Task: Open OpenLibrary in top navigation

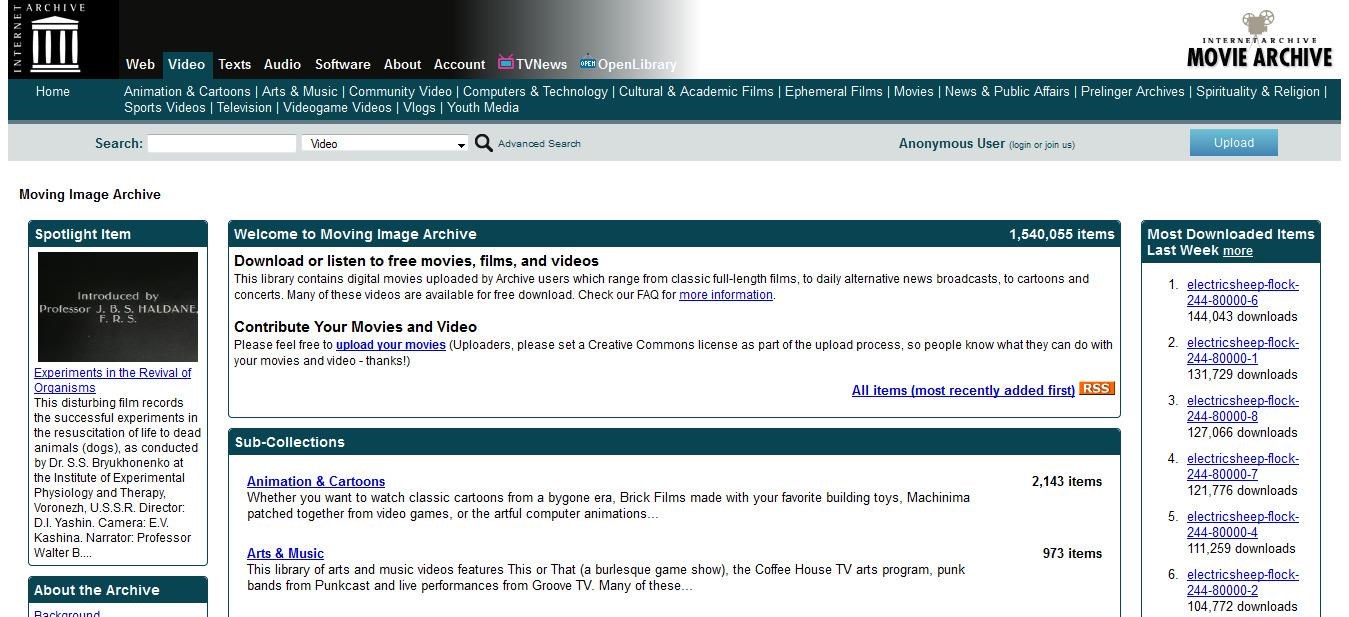Action: (628, 64)
